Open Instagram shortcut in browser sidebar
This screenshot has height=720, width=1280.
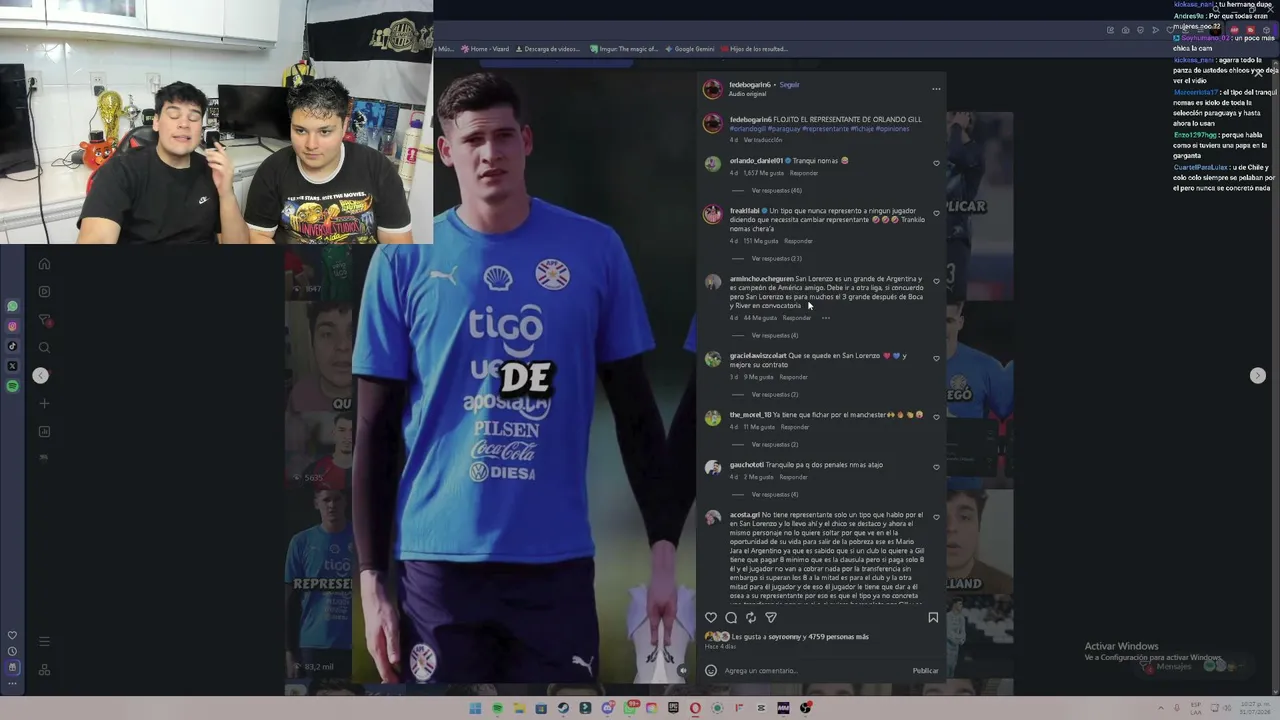(12, 326)
